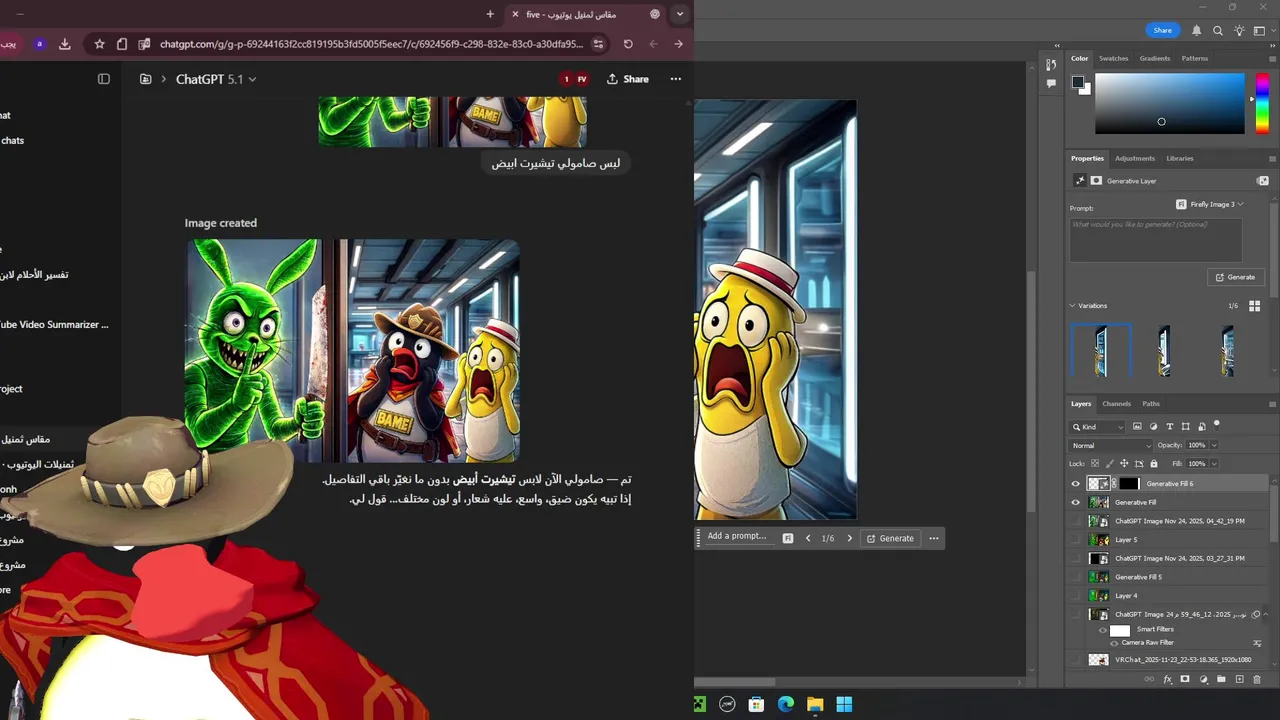Click the Photoshop workspace layout icon

(1260, 31)
